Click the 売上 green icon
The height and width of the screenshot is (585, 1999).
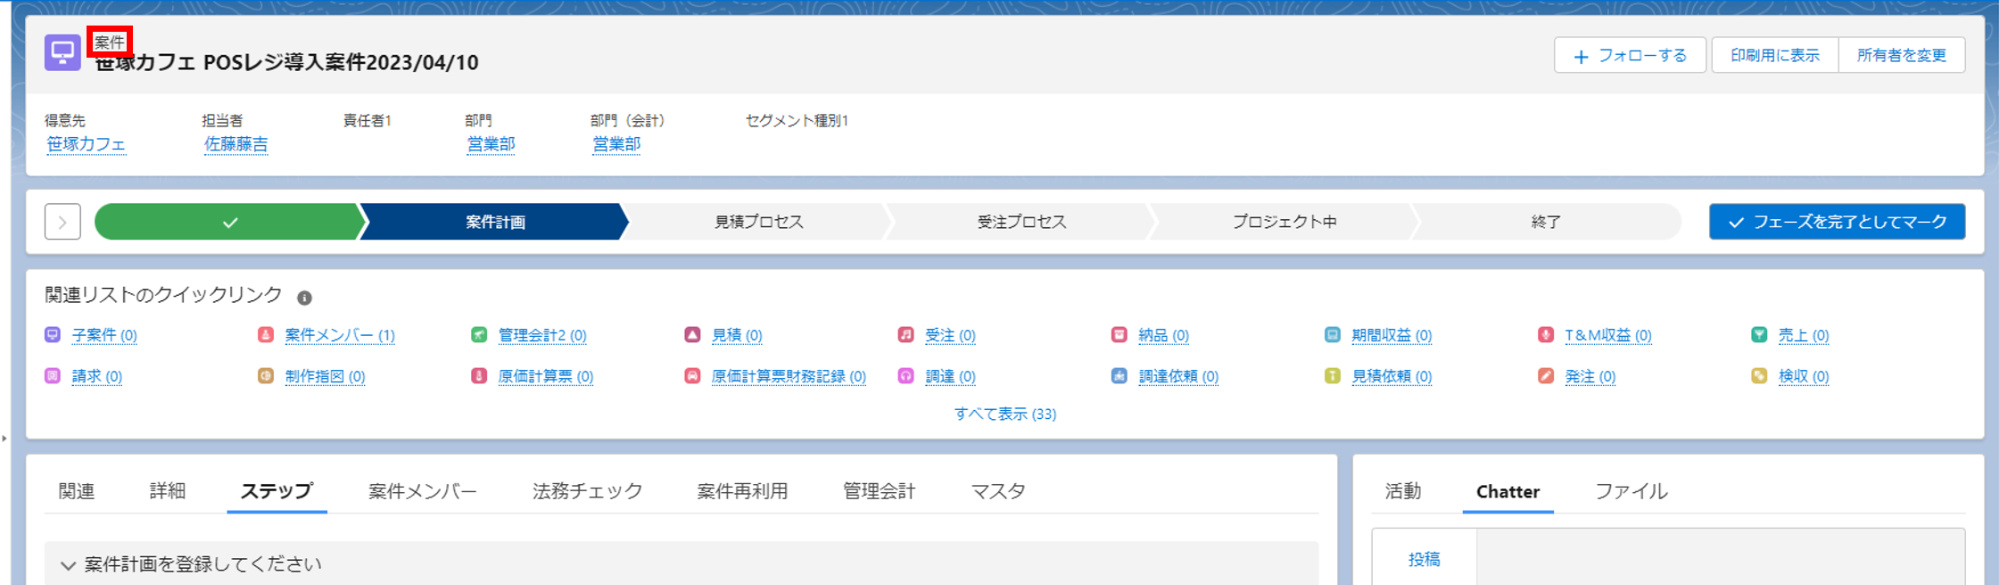pos(1759,335)
